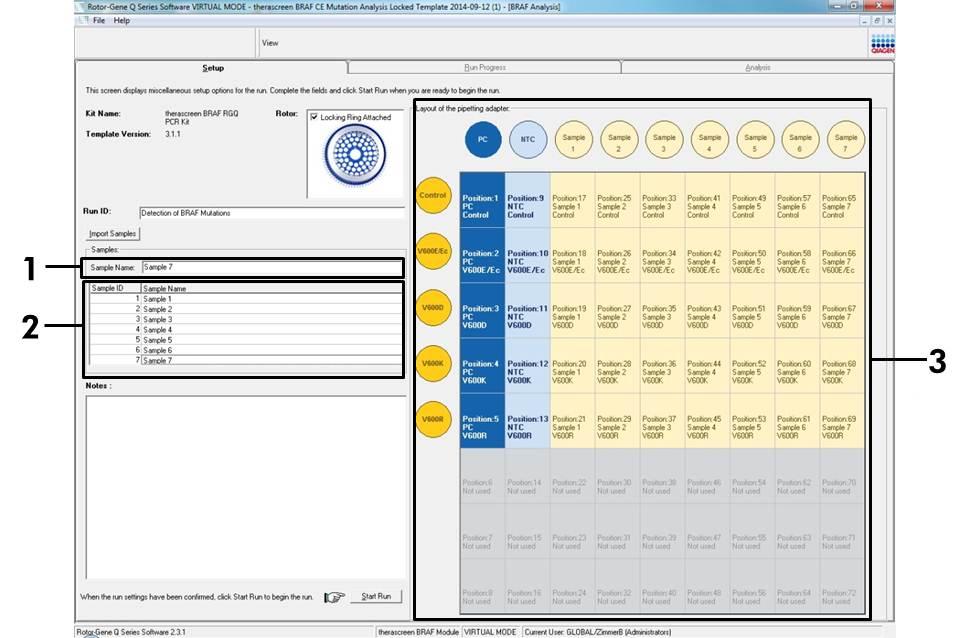
Task: Select the yellow Control row circle
Action: tap(433, 195)
